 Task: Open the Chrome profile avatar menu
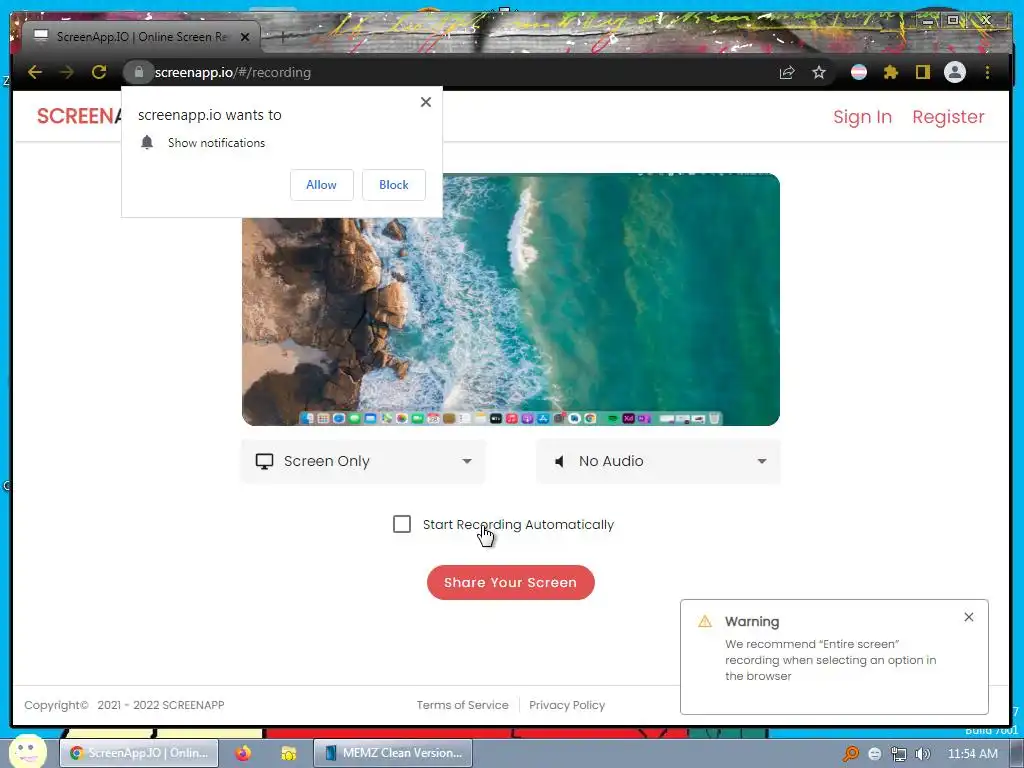955,72
